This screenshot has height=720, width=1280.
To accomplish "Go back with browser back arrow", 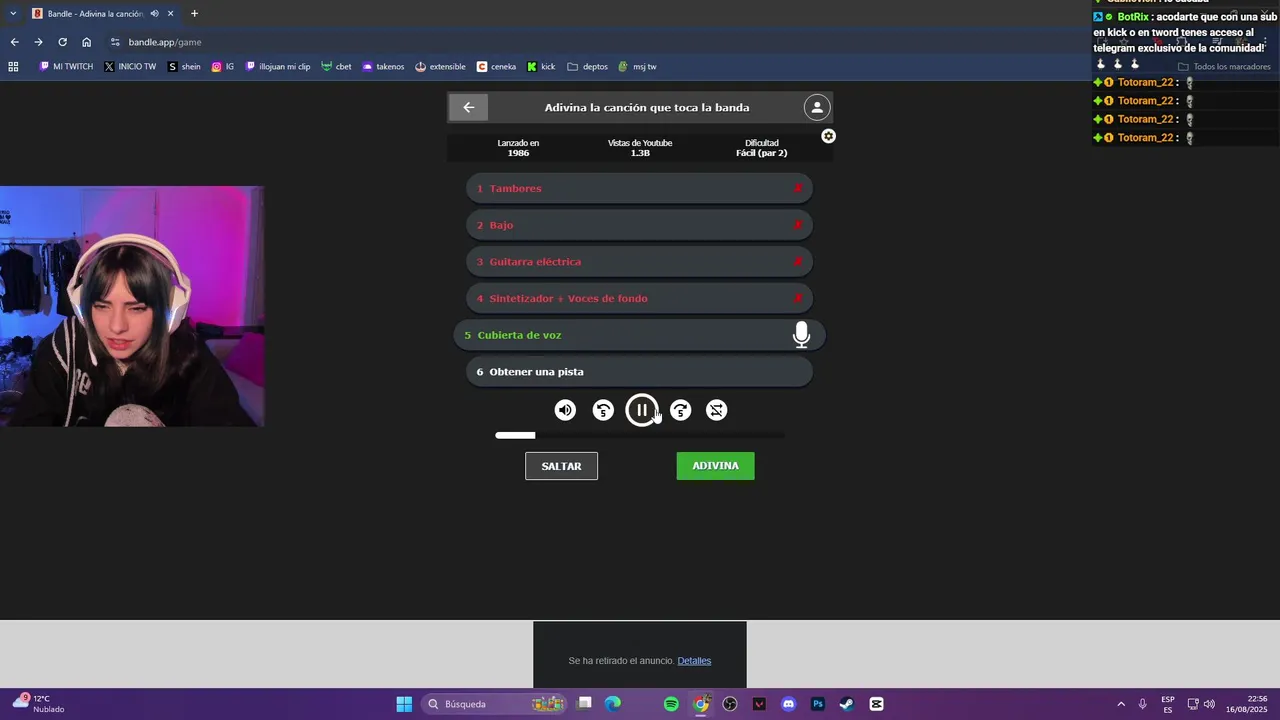I will (x=14, y=42).
